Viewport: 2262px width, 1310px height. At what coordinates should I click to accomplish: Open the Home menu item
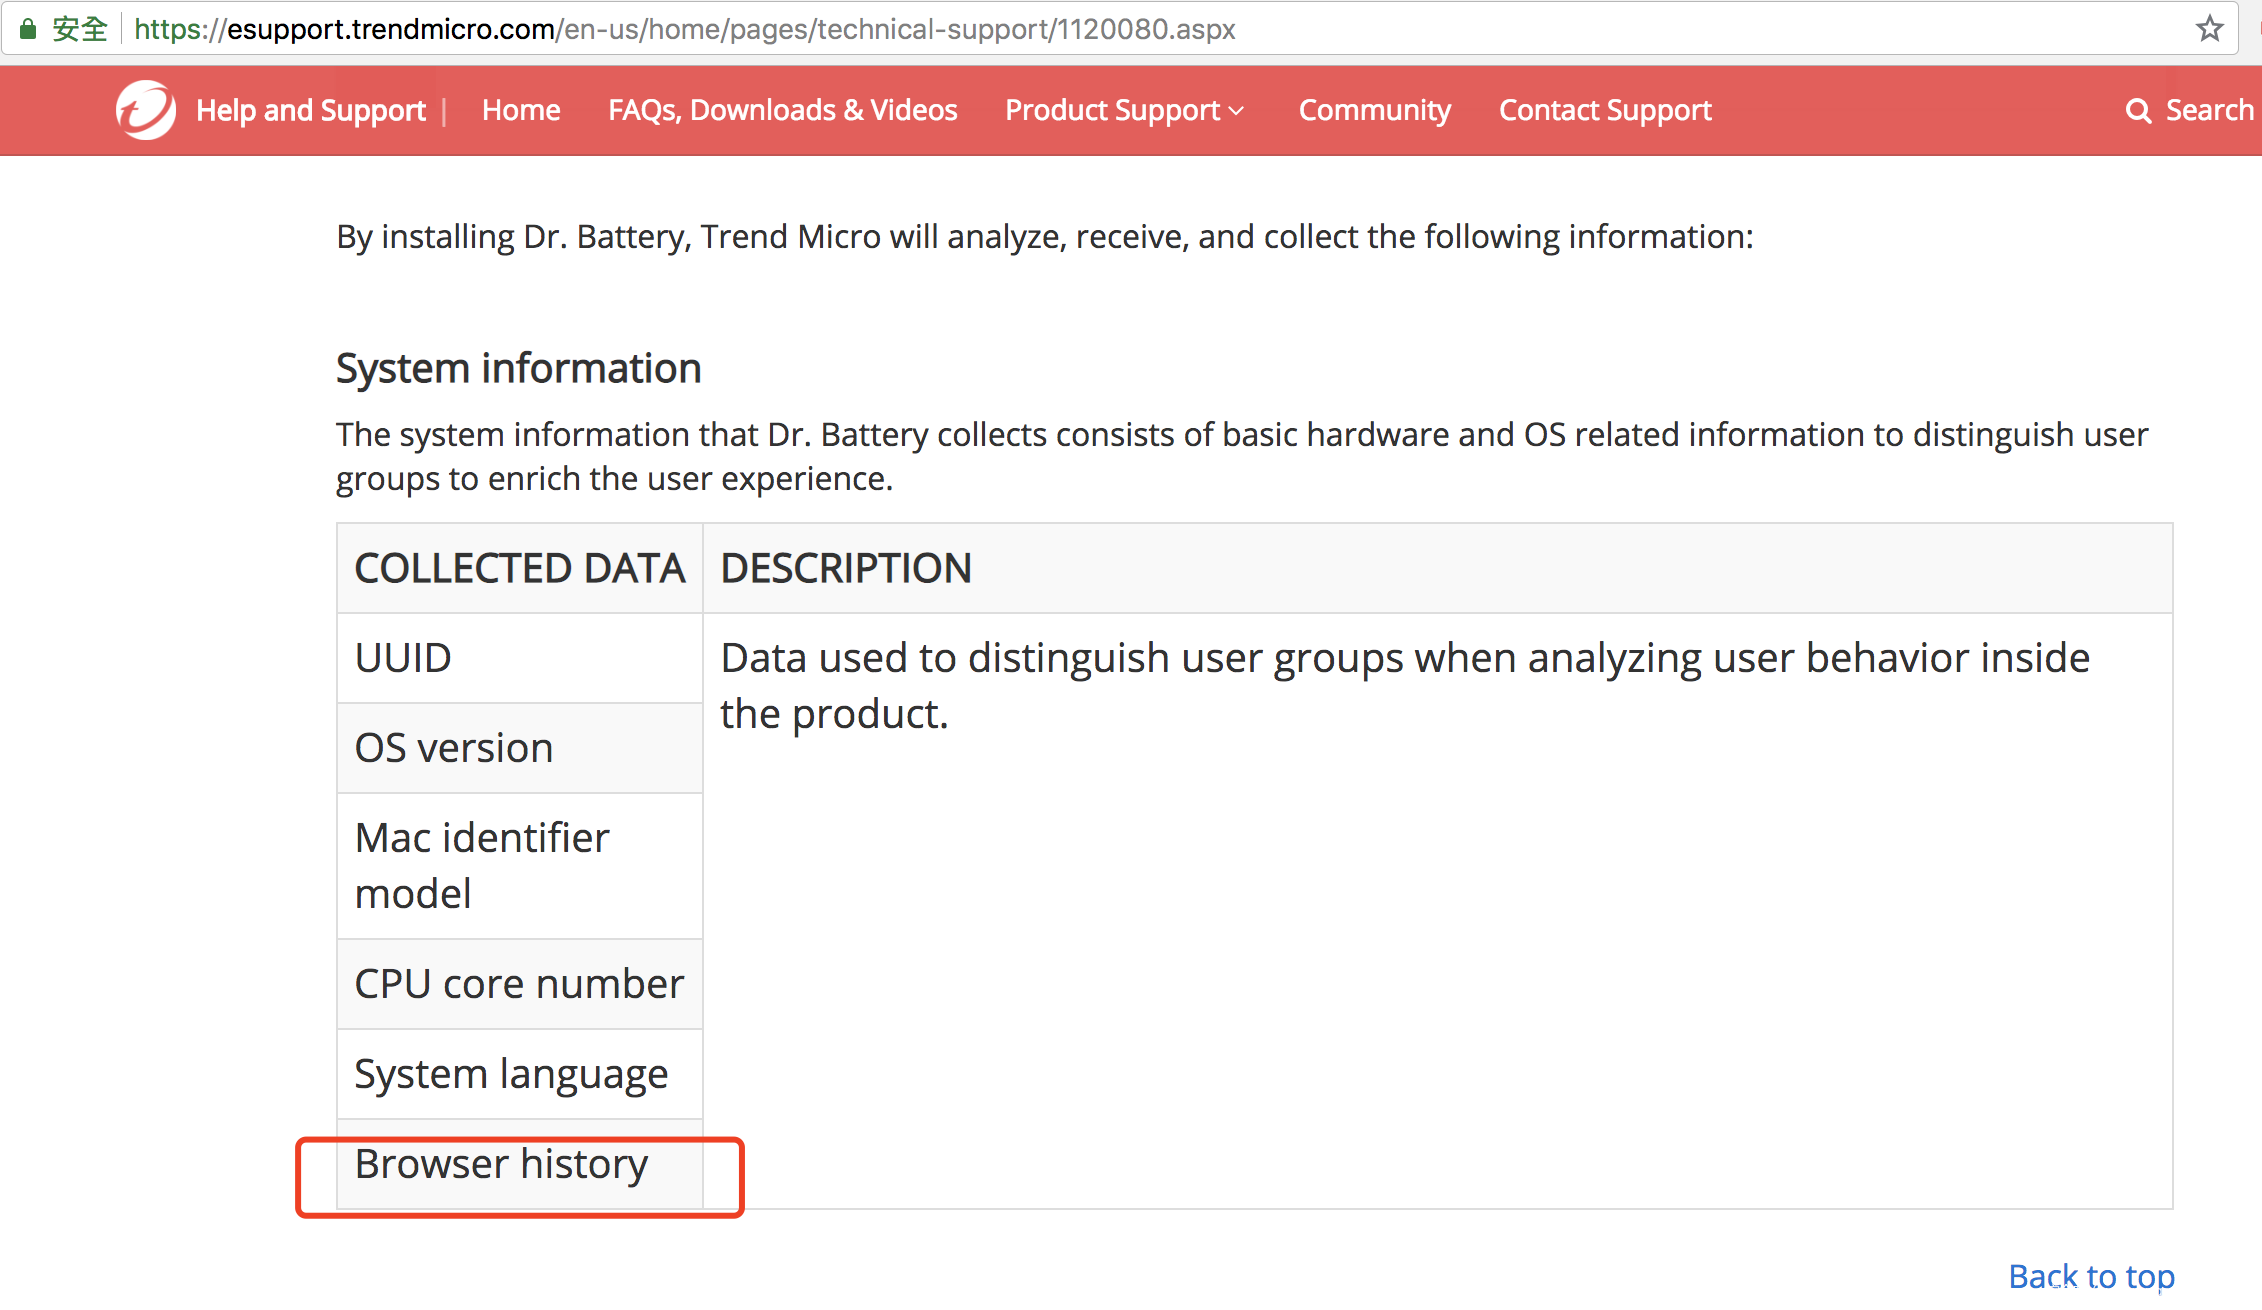[521, 110]
